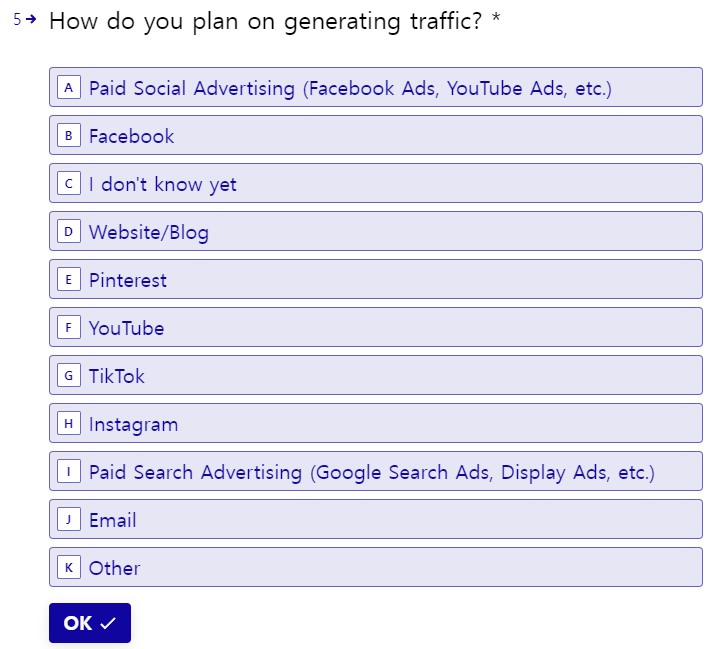Choose the Instagram option

(376, 423)
